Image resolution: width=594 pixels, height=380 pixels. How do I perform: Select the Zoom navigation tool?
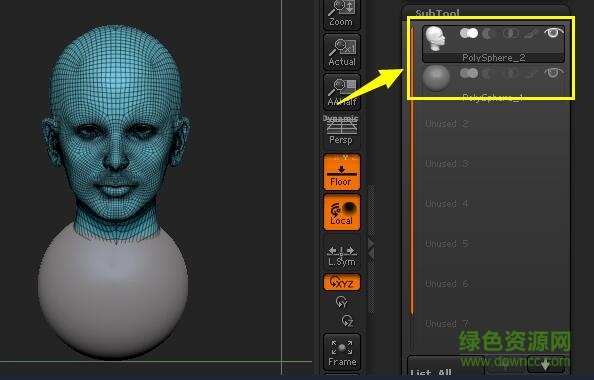click(x=341, y=14)
